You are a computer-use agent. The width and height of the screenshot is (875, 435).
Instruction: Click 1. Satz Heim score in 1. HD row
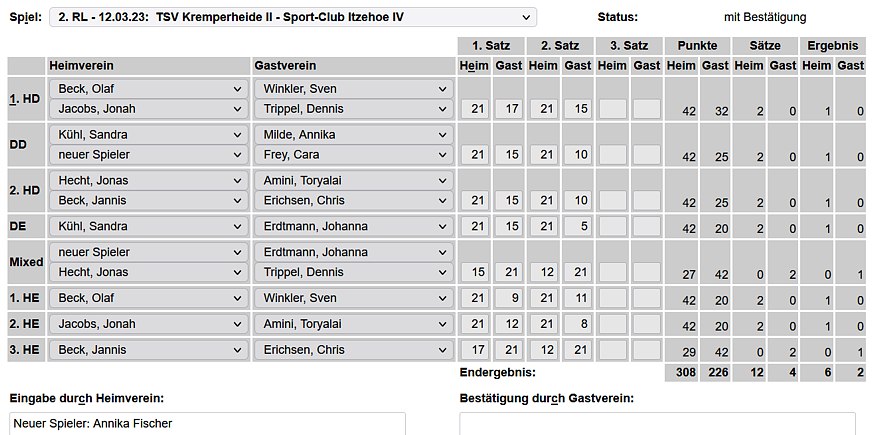coord(476,109)
